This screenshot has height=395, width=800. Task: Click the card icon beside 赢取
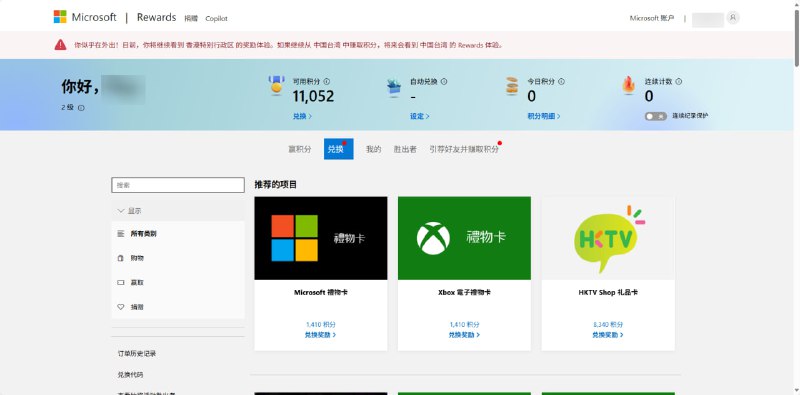pos(121,282)
